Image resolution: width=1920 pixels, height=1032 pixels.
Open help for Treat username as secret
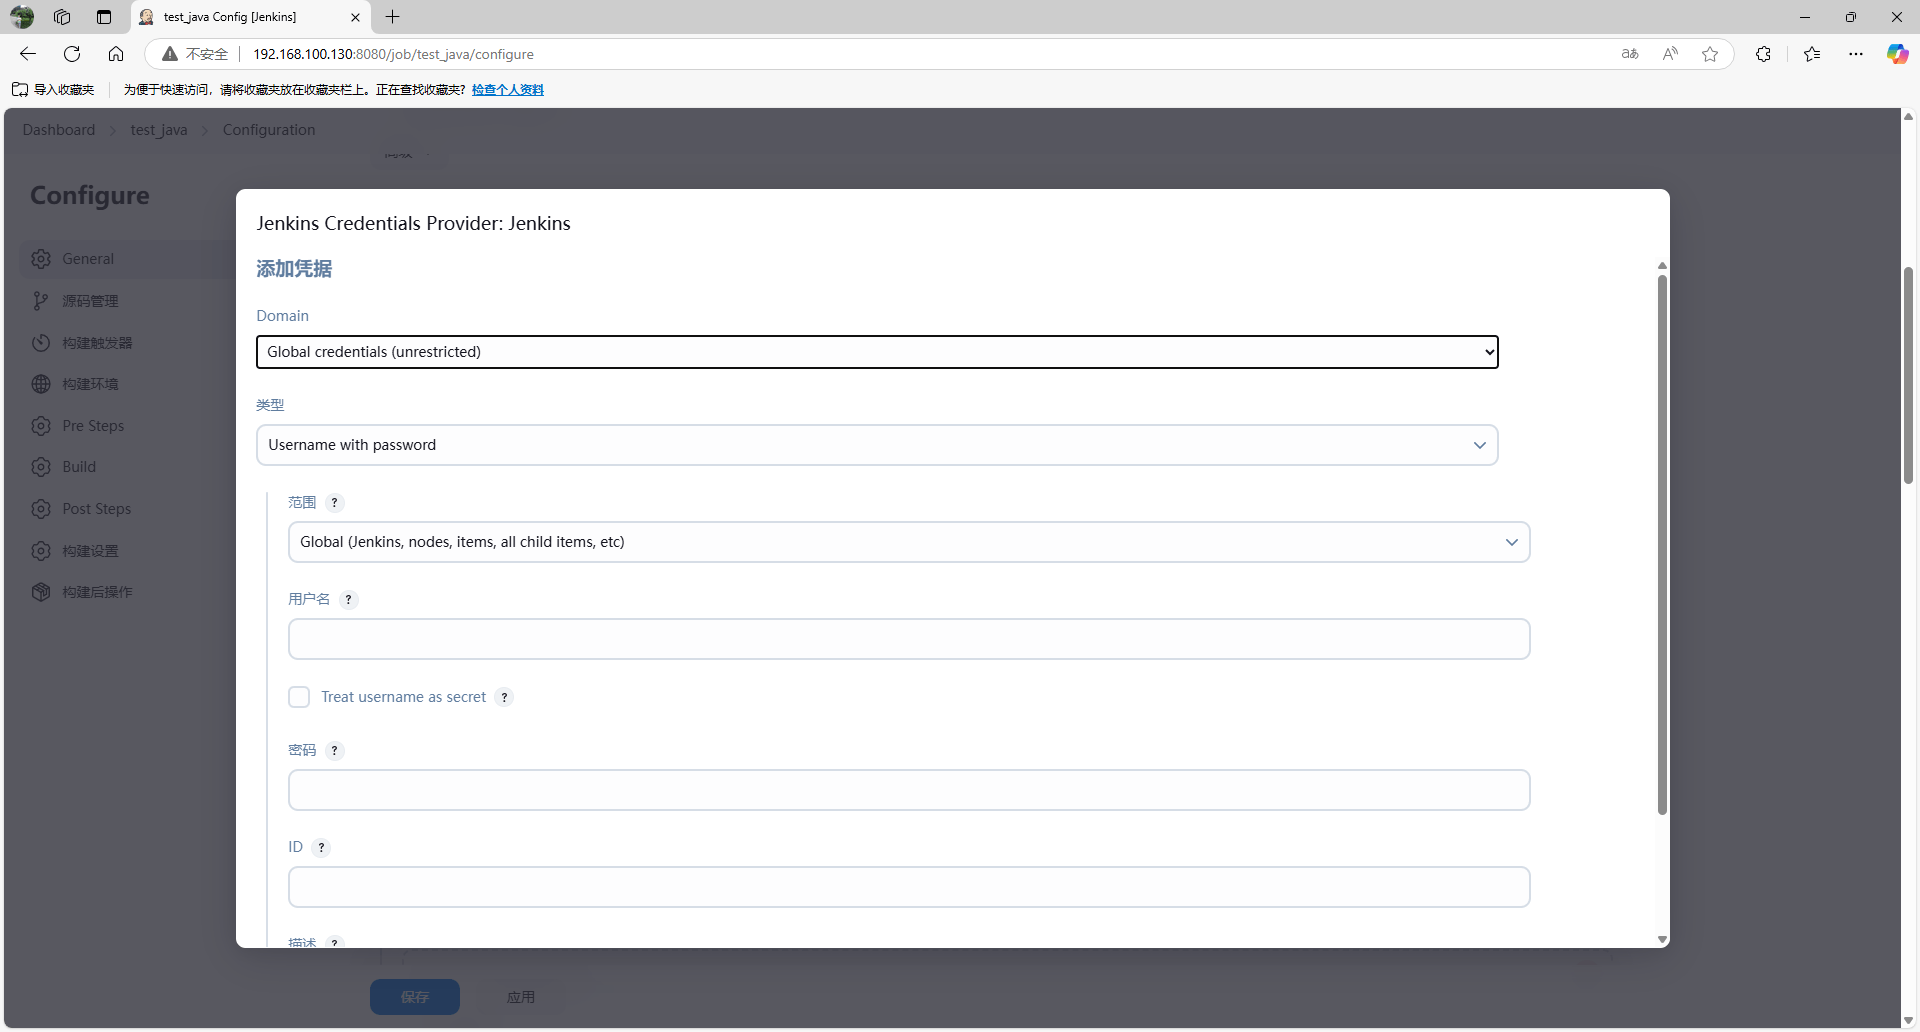point(505,698)
